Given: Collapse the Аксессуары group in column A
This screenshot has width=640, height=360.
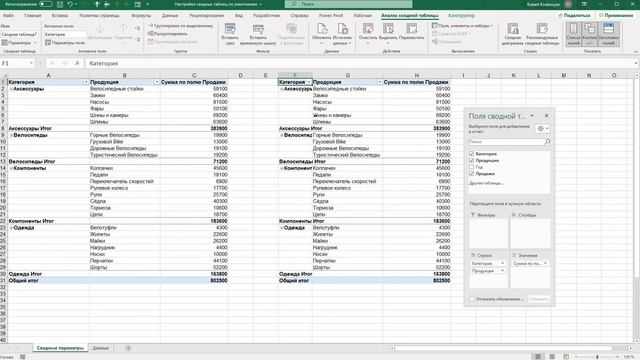Looking at the screenshot, I should tap(11, 89).
